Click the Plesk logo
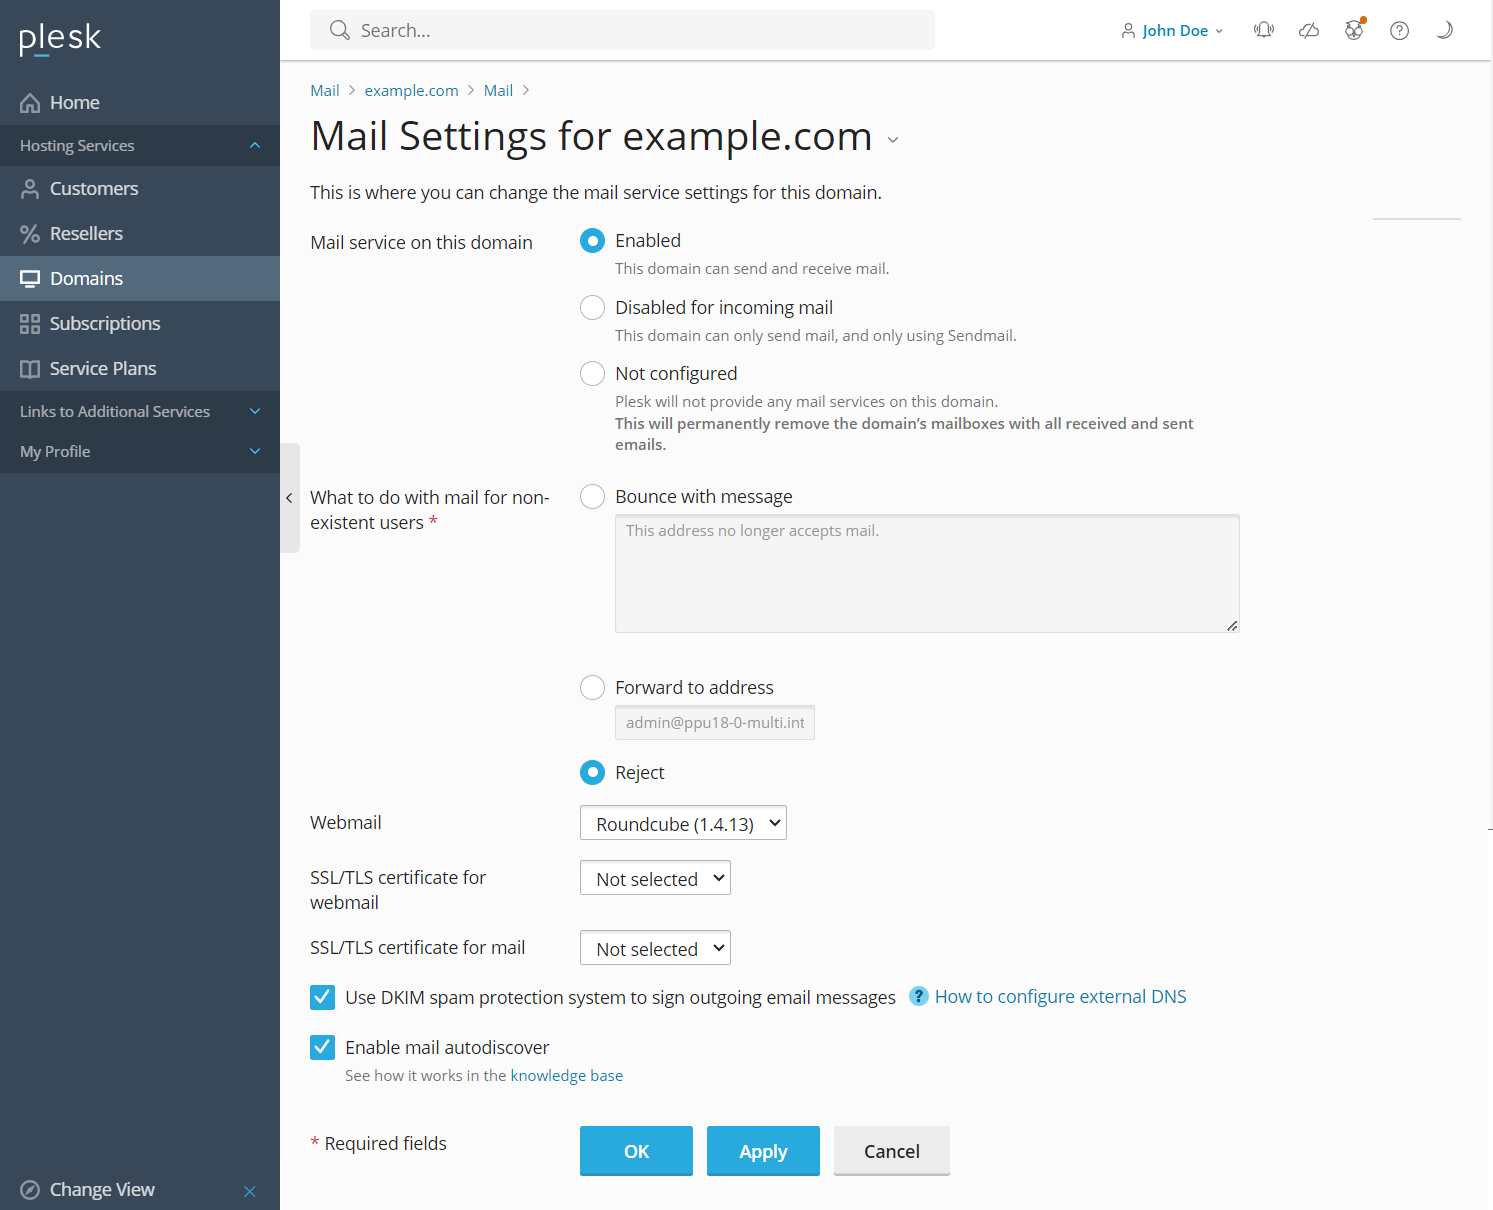Viewport: 1493px width, 1210px height. click(x=60, y=38)
